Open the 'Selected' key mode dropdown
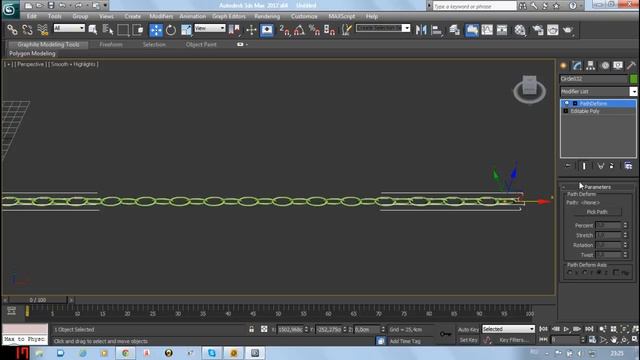Image resolution: width=640 pixels, height=360 pixels. [508, 329]
